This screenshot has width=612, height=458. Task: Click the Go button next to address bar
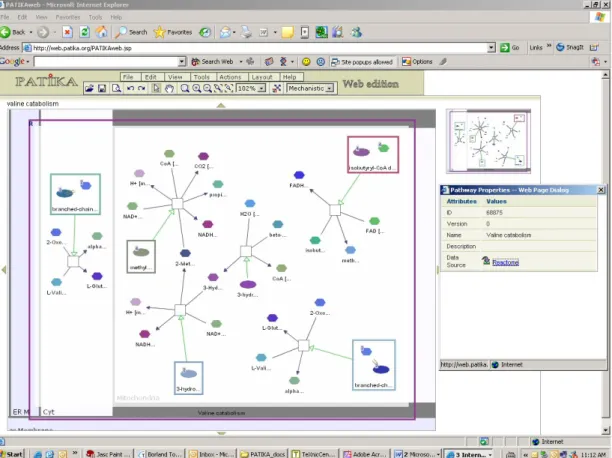point(510,48)
